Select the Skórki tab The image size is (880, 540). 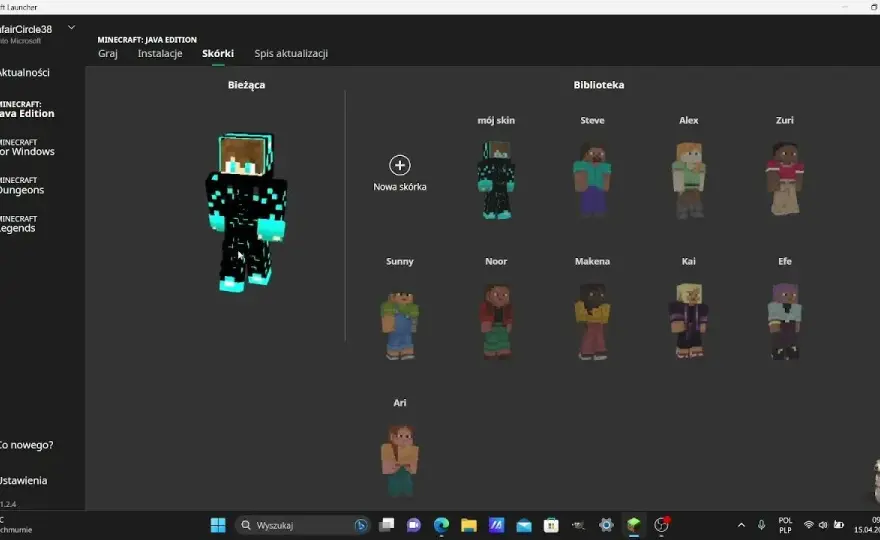[218, 54]
